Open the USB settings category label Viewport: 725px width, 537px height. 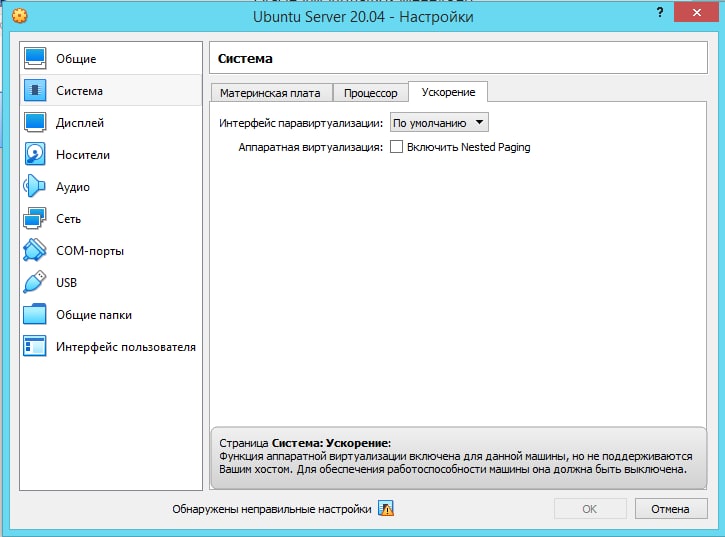tap(66, 283)
